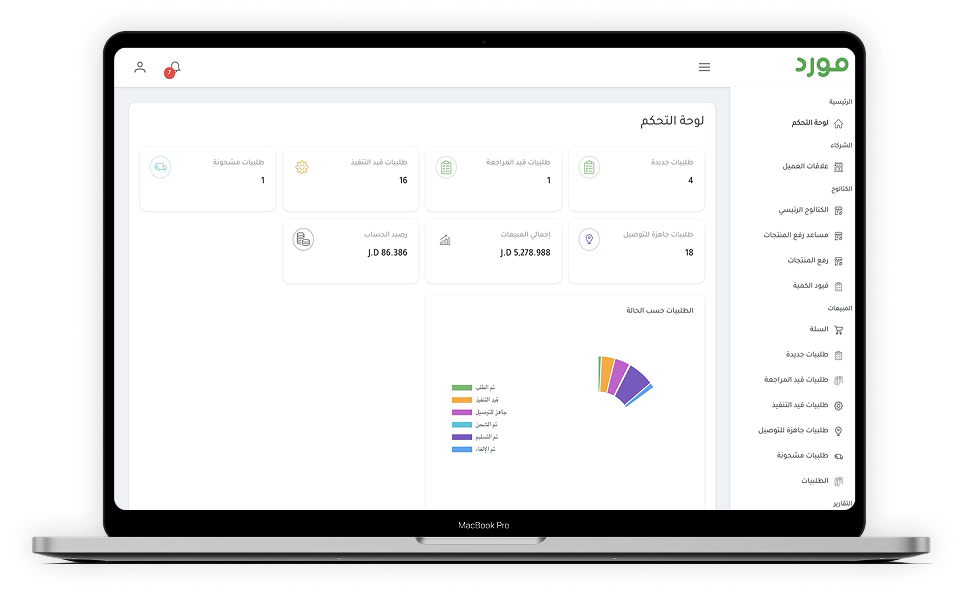
Task: Click the location pin icon on طلبيات جاهزة للتوصيل card
Action: pyautogui.click(x=589, y=239)
